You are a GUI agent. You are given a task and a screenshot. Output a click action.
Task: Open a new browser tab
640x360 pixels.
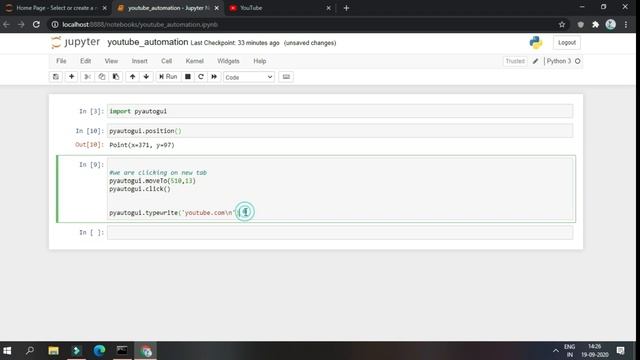click(x=346, y=8)
